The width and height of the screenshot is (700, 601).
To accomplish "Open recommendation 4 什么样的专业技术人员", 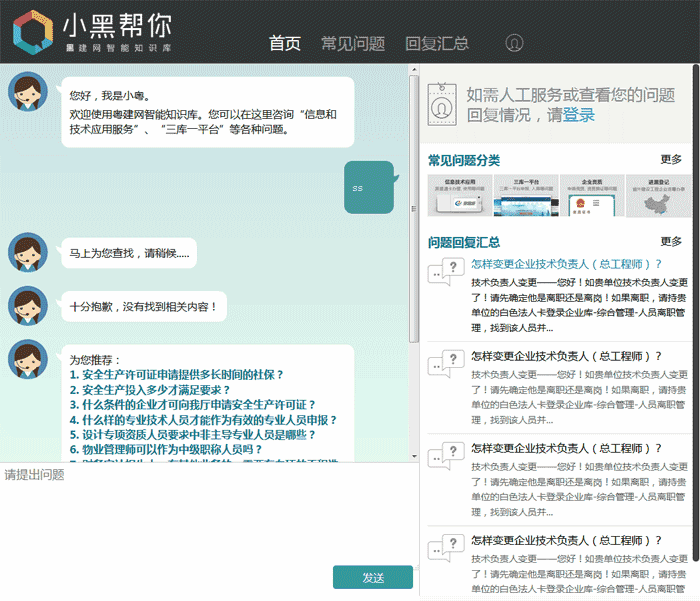I will 203,420.
